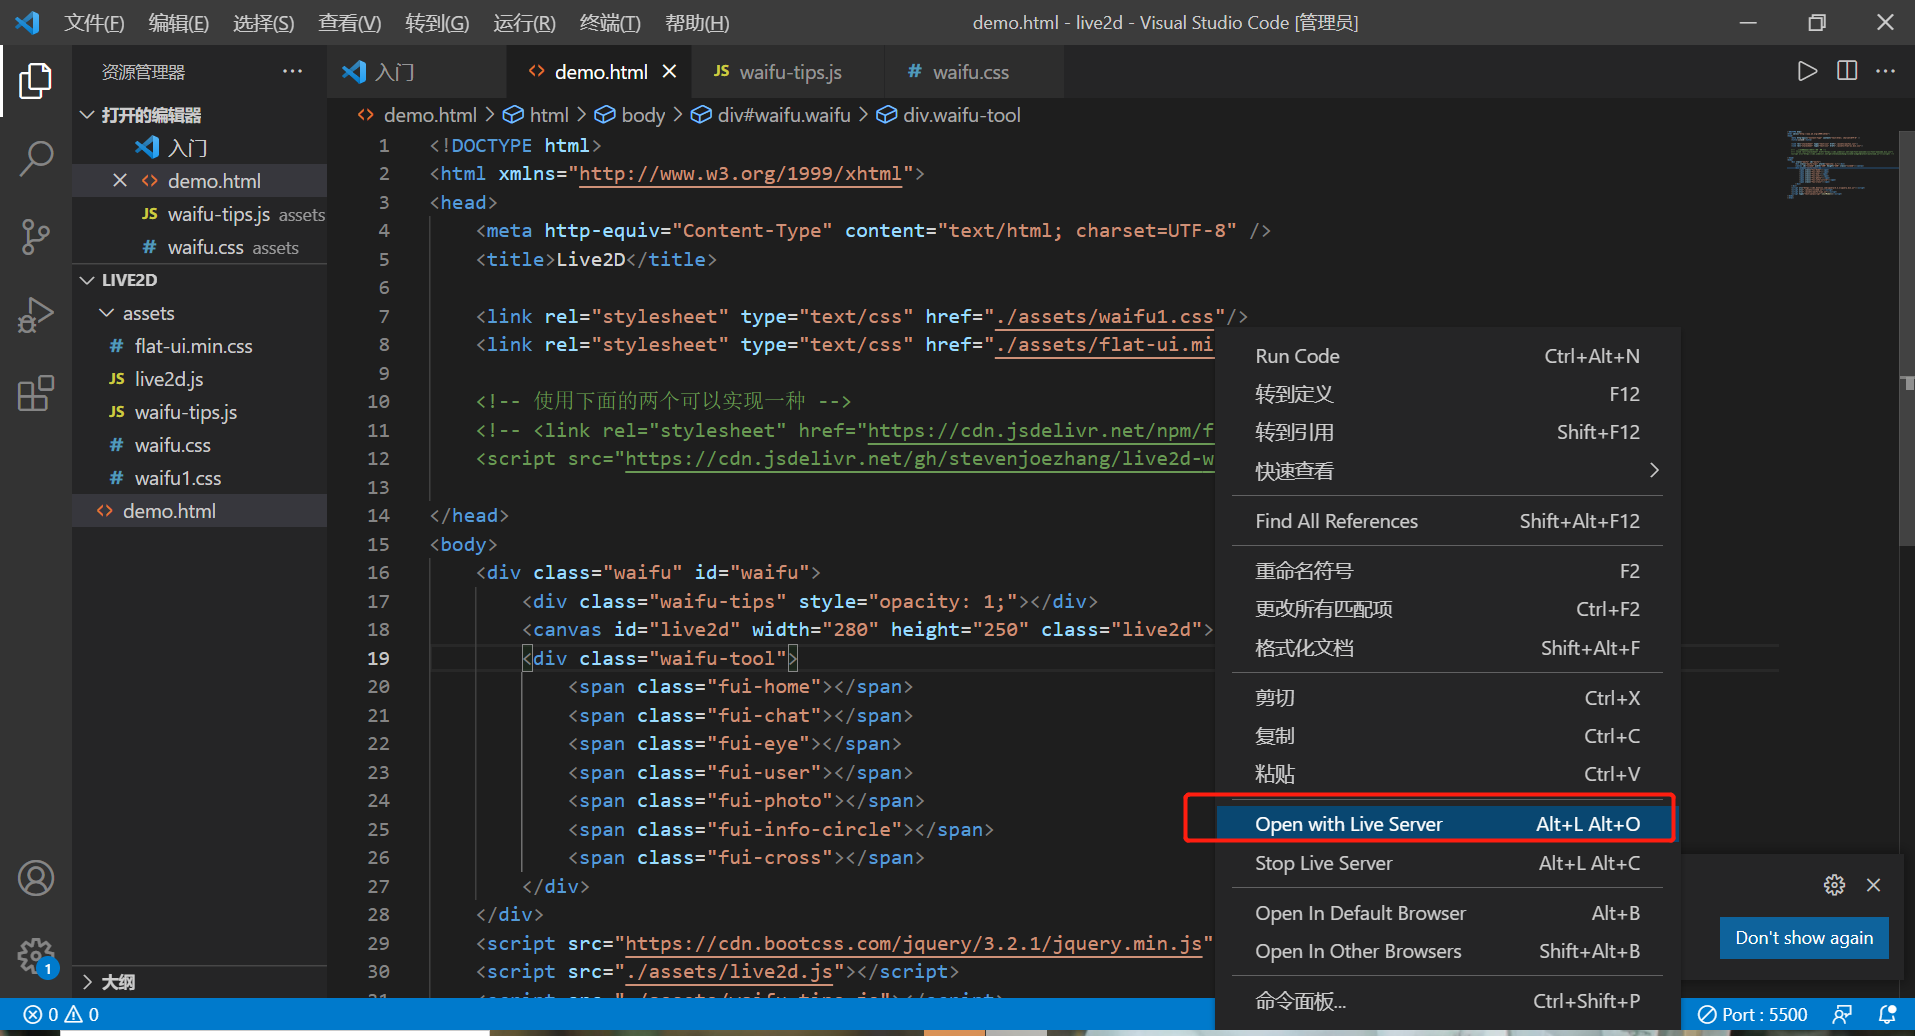Select Open with Live Server menu entry

click(x=1447, y=824)
